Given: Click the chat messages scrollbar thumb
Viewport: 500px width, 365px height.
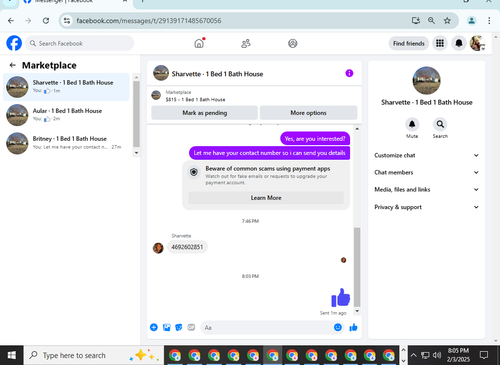Looking at the screenshot, I should click(x=357, y=267).
